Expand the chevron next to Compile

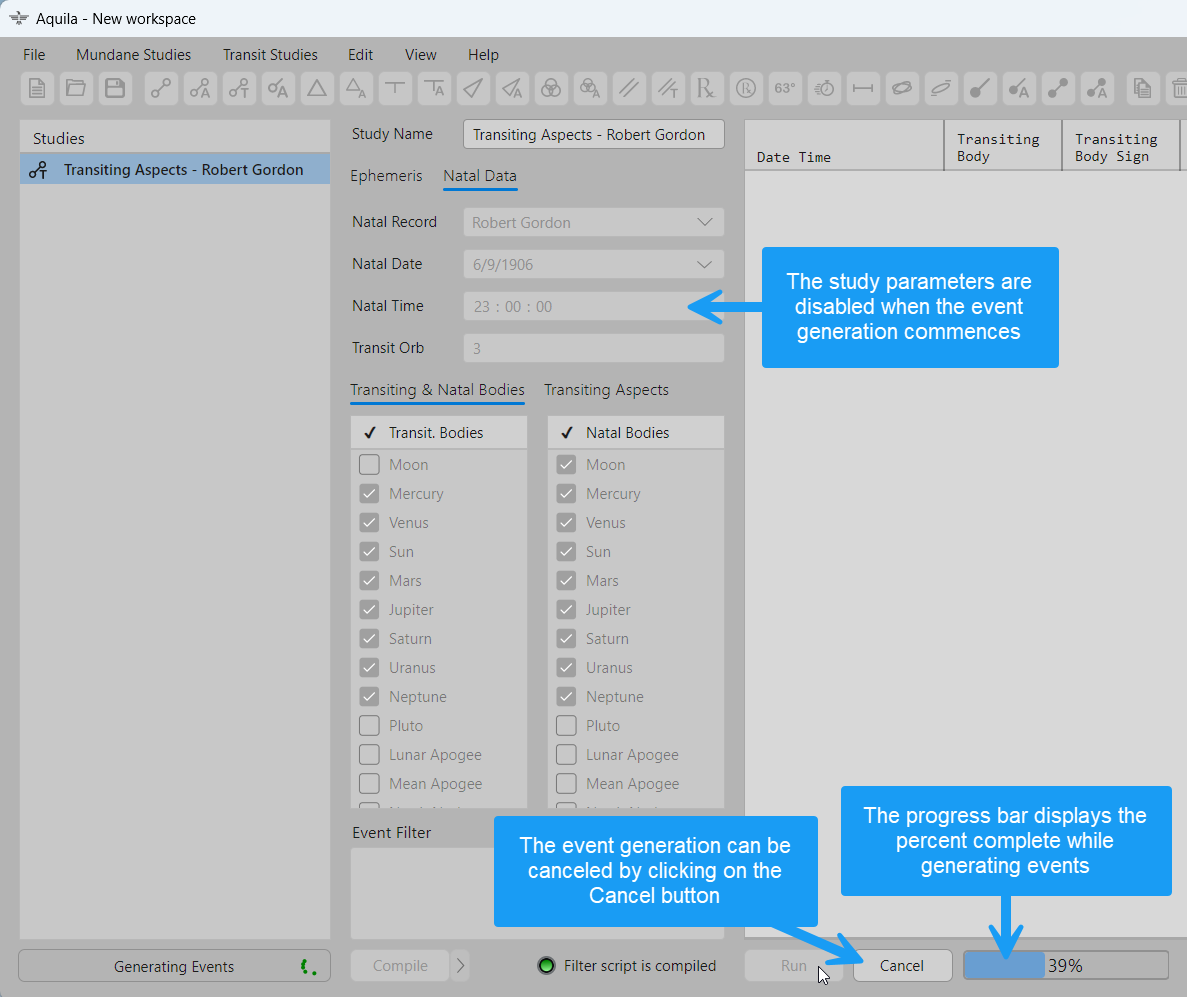pyautogui.click(x=460, y=966)
